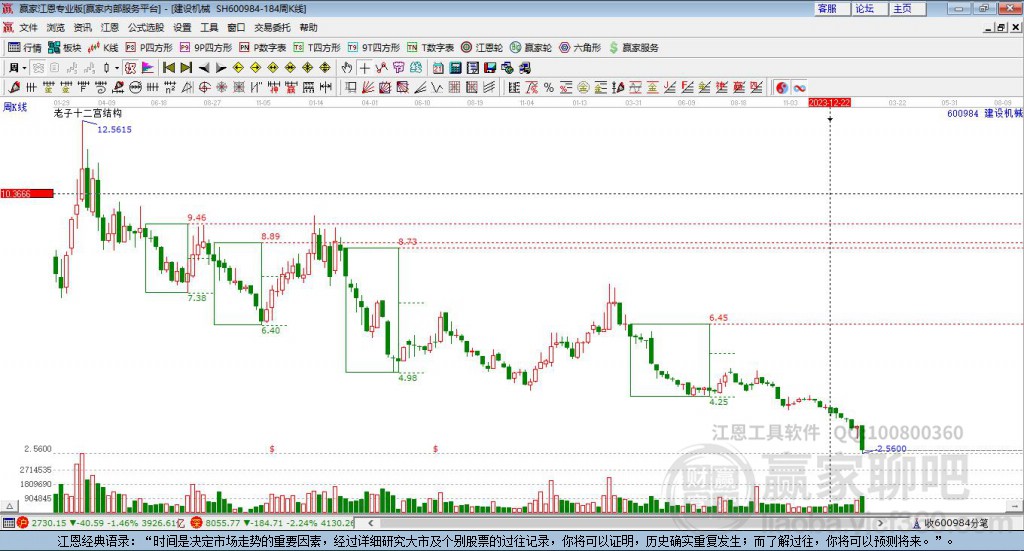
Task: Click the 周K线 chart label
Action: [14, 107]
